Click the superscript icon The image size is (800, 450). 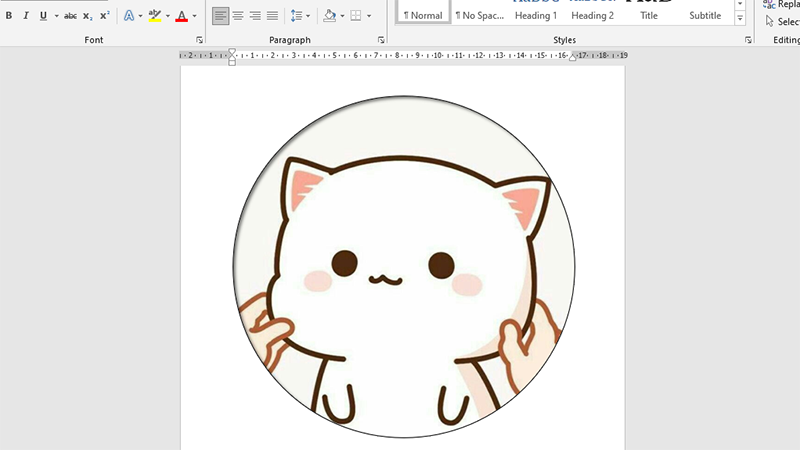[105, 16]
